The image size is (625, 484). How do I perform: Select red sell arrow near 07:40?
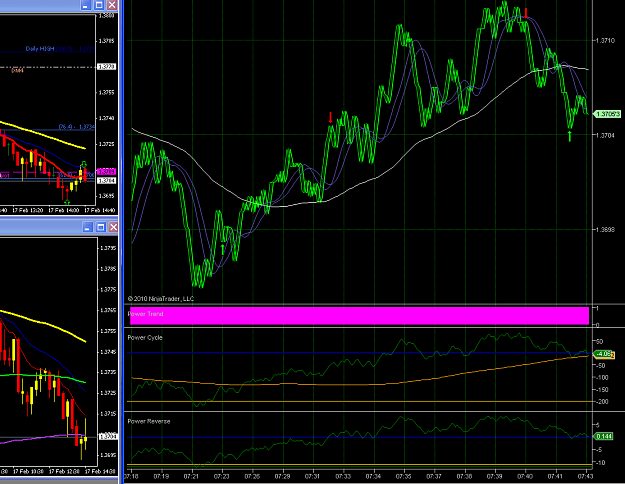(x=526, y=13)
